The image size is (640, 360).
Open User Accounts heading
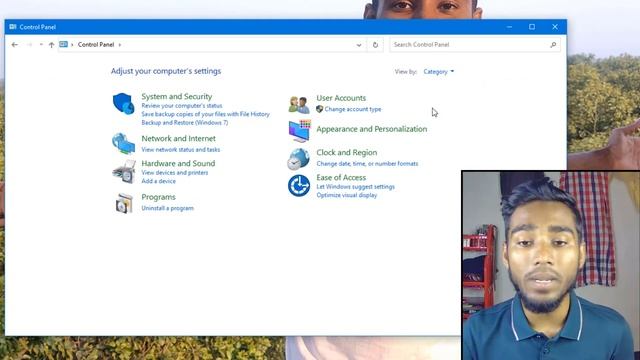pos(341,98)
